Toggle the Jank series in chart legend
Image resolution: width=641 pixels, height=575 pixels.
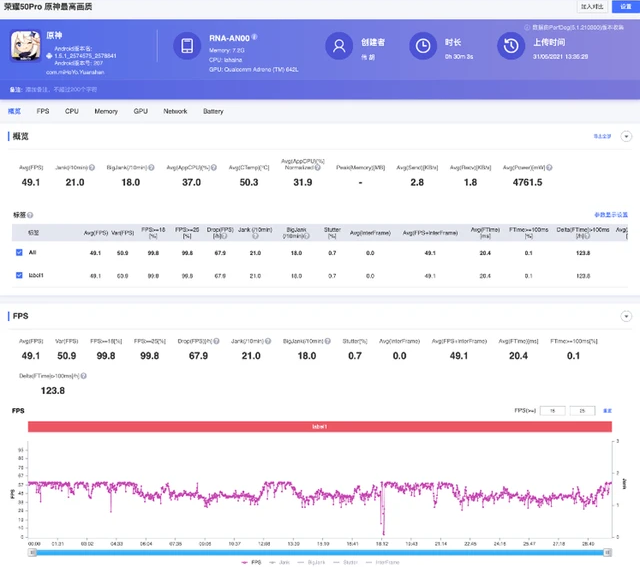pyautogui.click(x=276, y=564)
